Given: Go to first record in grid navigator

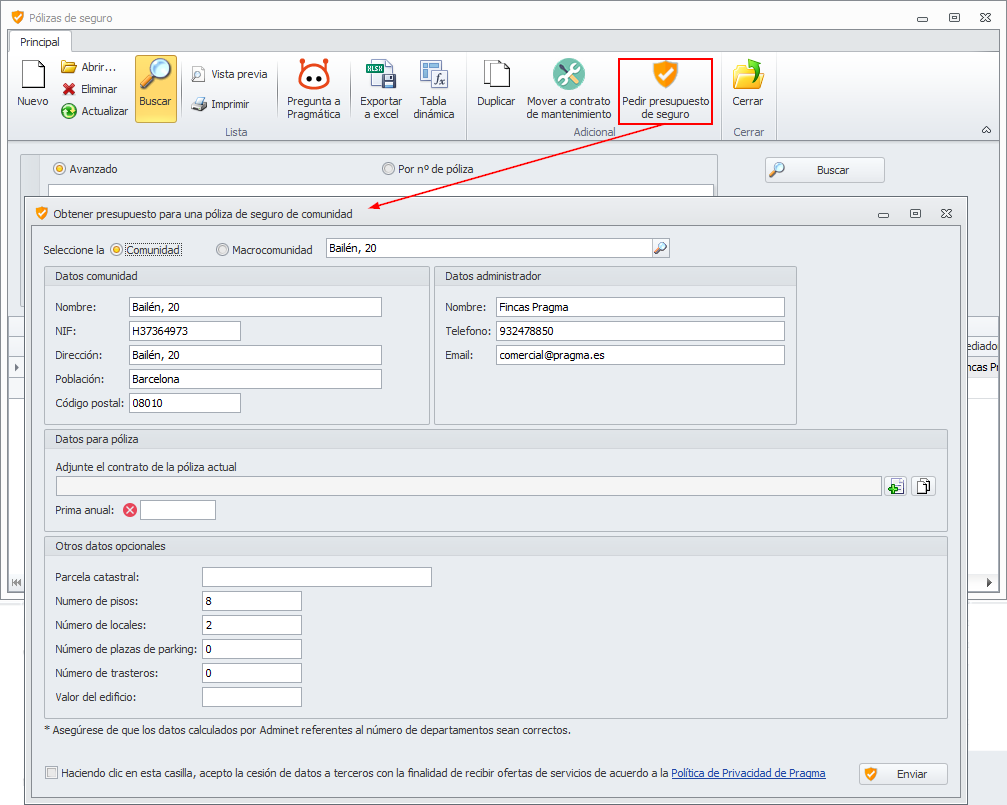Looking at the screenshot, I should [x=16, y=582].
